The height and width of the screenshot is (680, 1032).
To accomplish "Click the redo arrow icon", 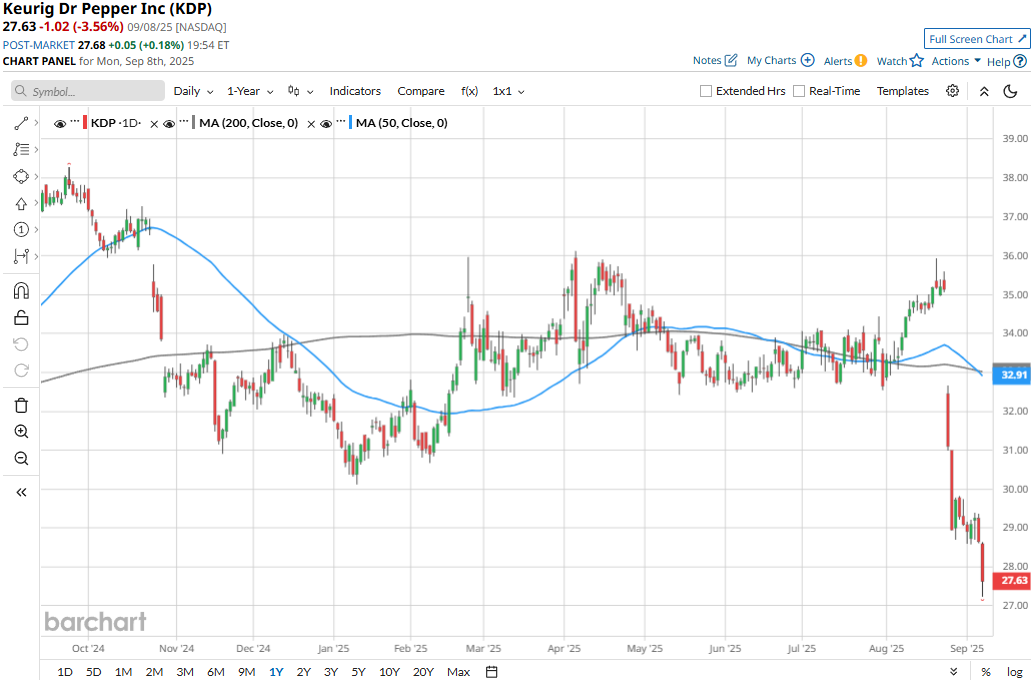I will point(21,371).
